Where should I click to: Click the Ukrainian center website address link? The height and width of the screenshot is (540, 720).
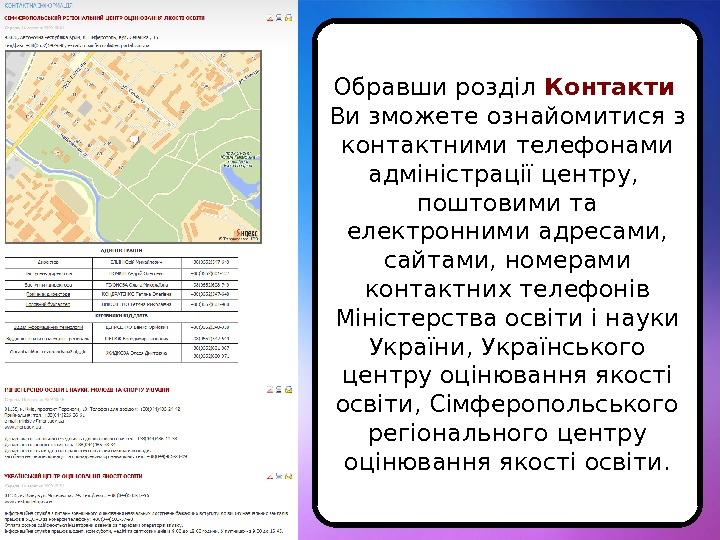point(28,502)
